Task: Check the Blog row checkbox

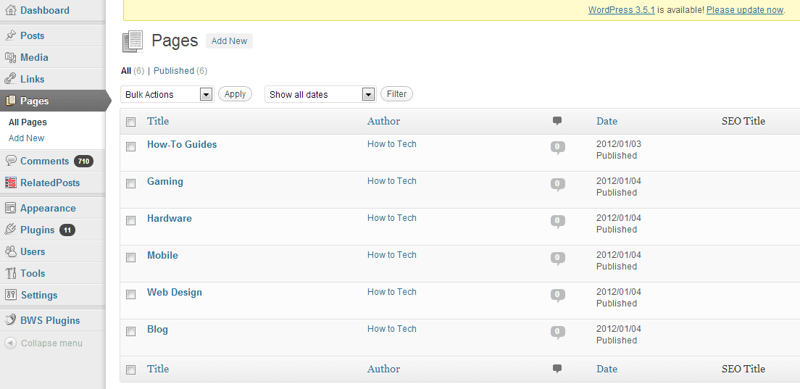Action: (x=131, y=331)
